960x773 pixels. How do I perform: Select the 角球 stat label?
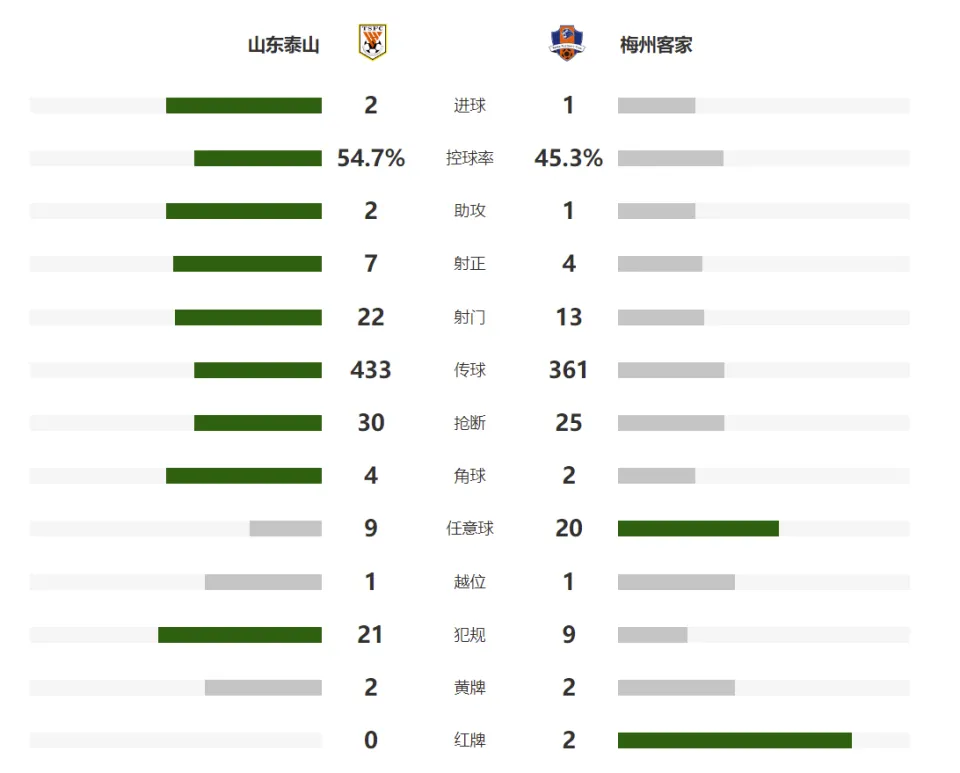(x=470, y=476)
